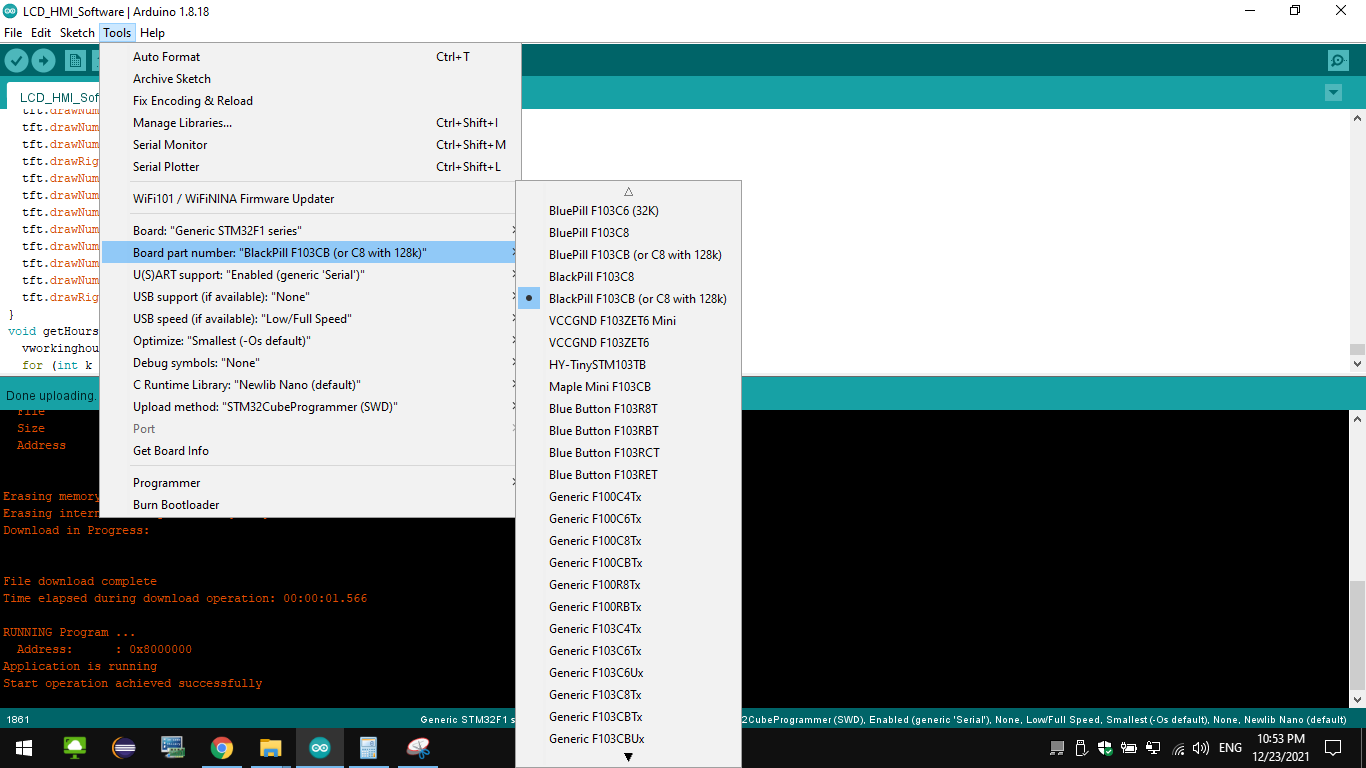1366x768 pixels.
Task: Click the ENG language indicator
Action: click(x=1230, y=748)
